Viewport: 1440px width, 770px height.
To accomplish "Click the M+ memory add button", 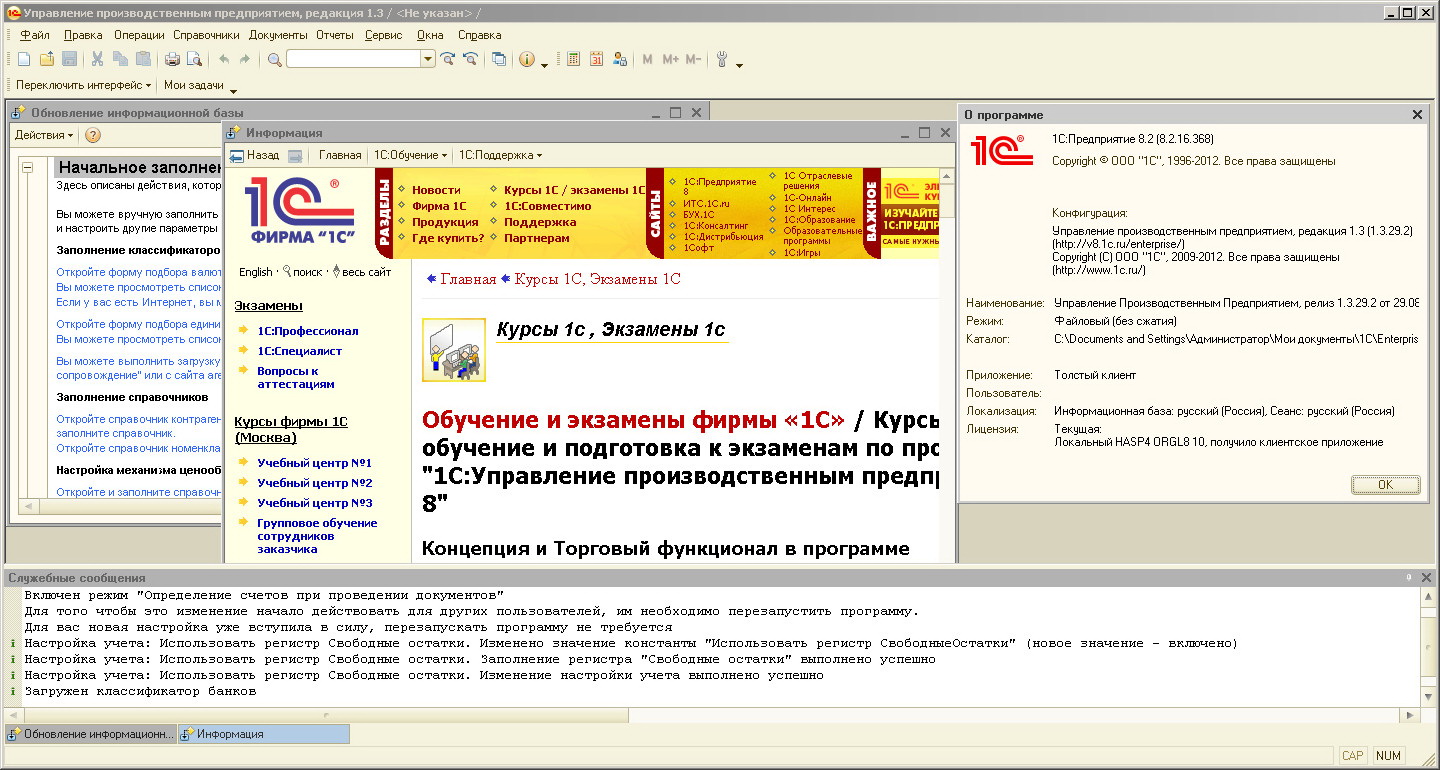I will click(670, 60).
